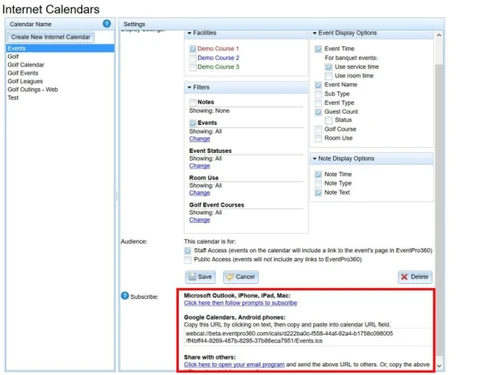This screenshot has width=500, height=375.
Task: Toggle the Demo Course 1 checkbox
Action: pos(193,49)
